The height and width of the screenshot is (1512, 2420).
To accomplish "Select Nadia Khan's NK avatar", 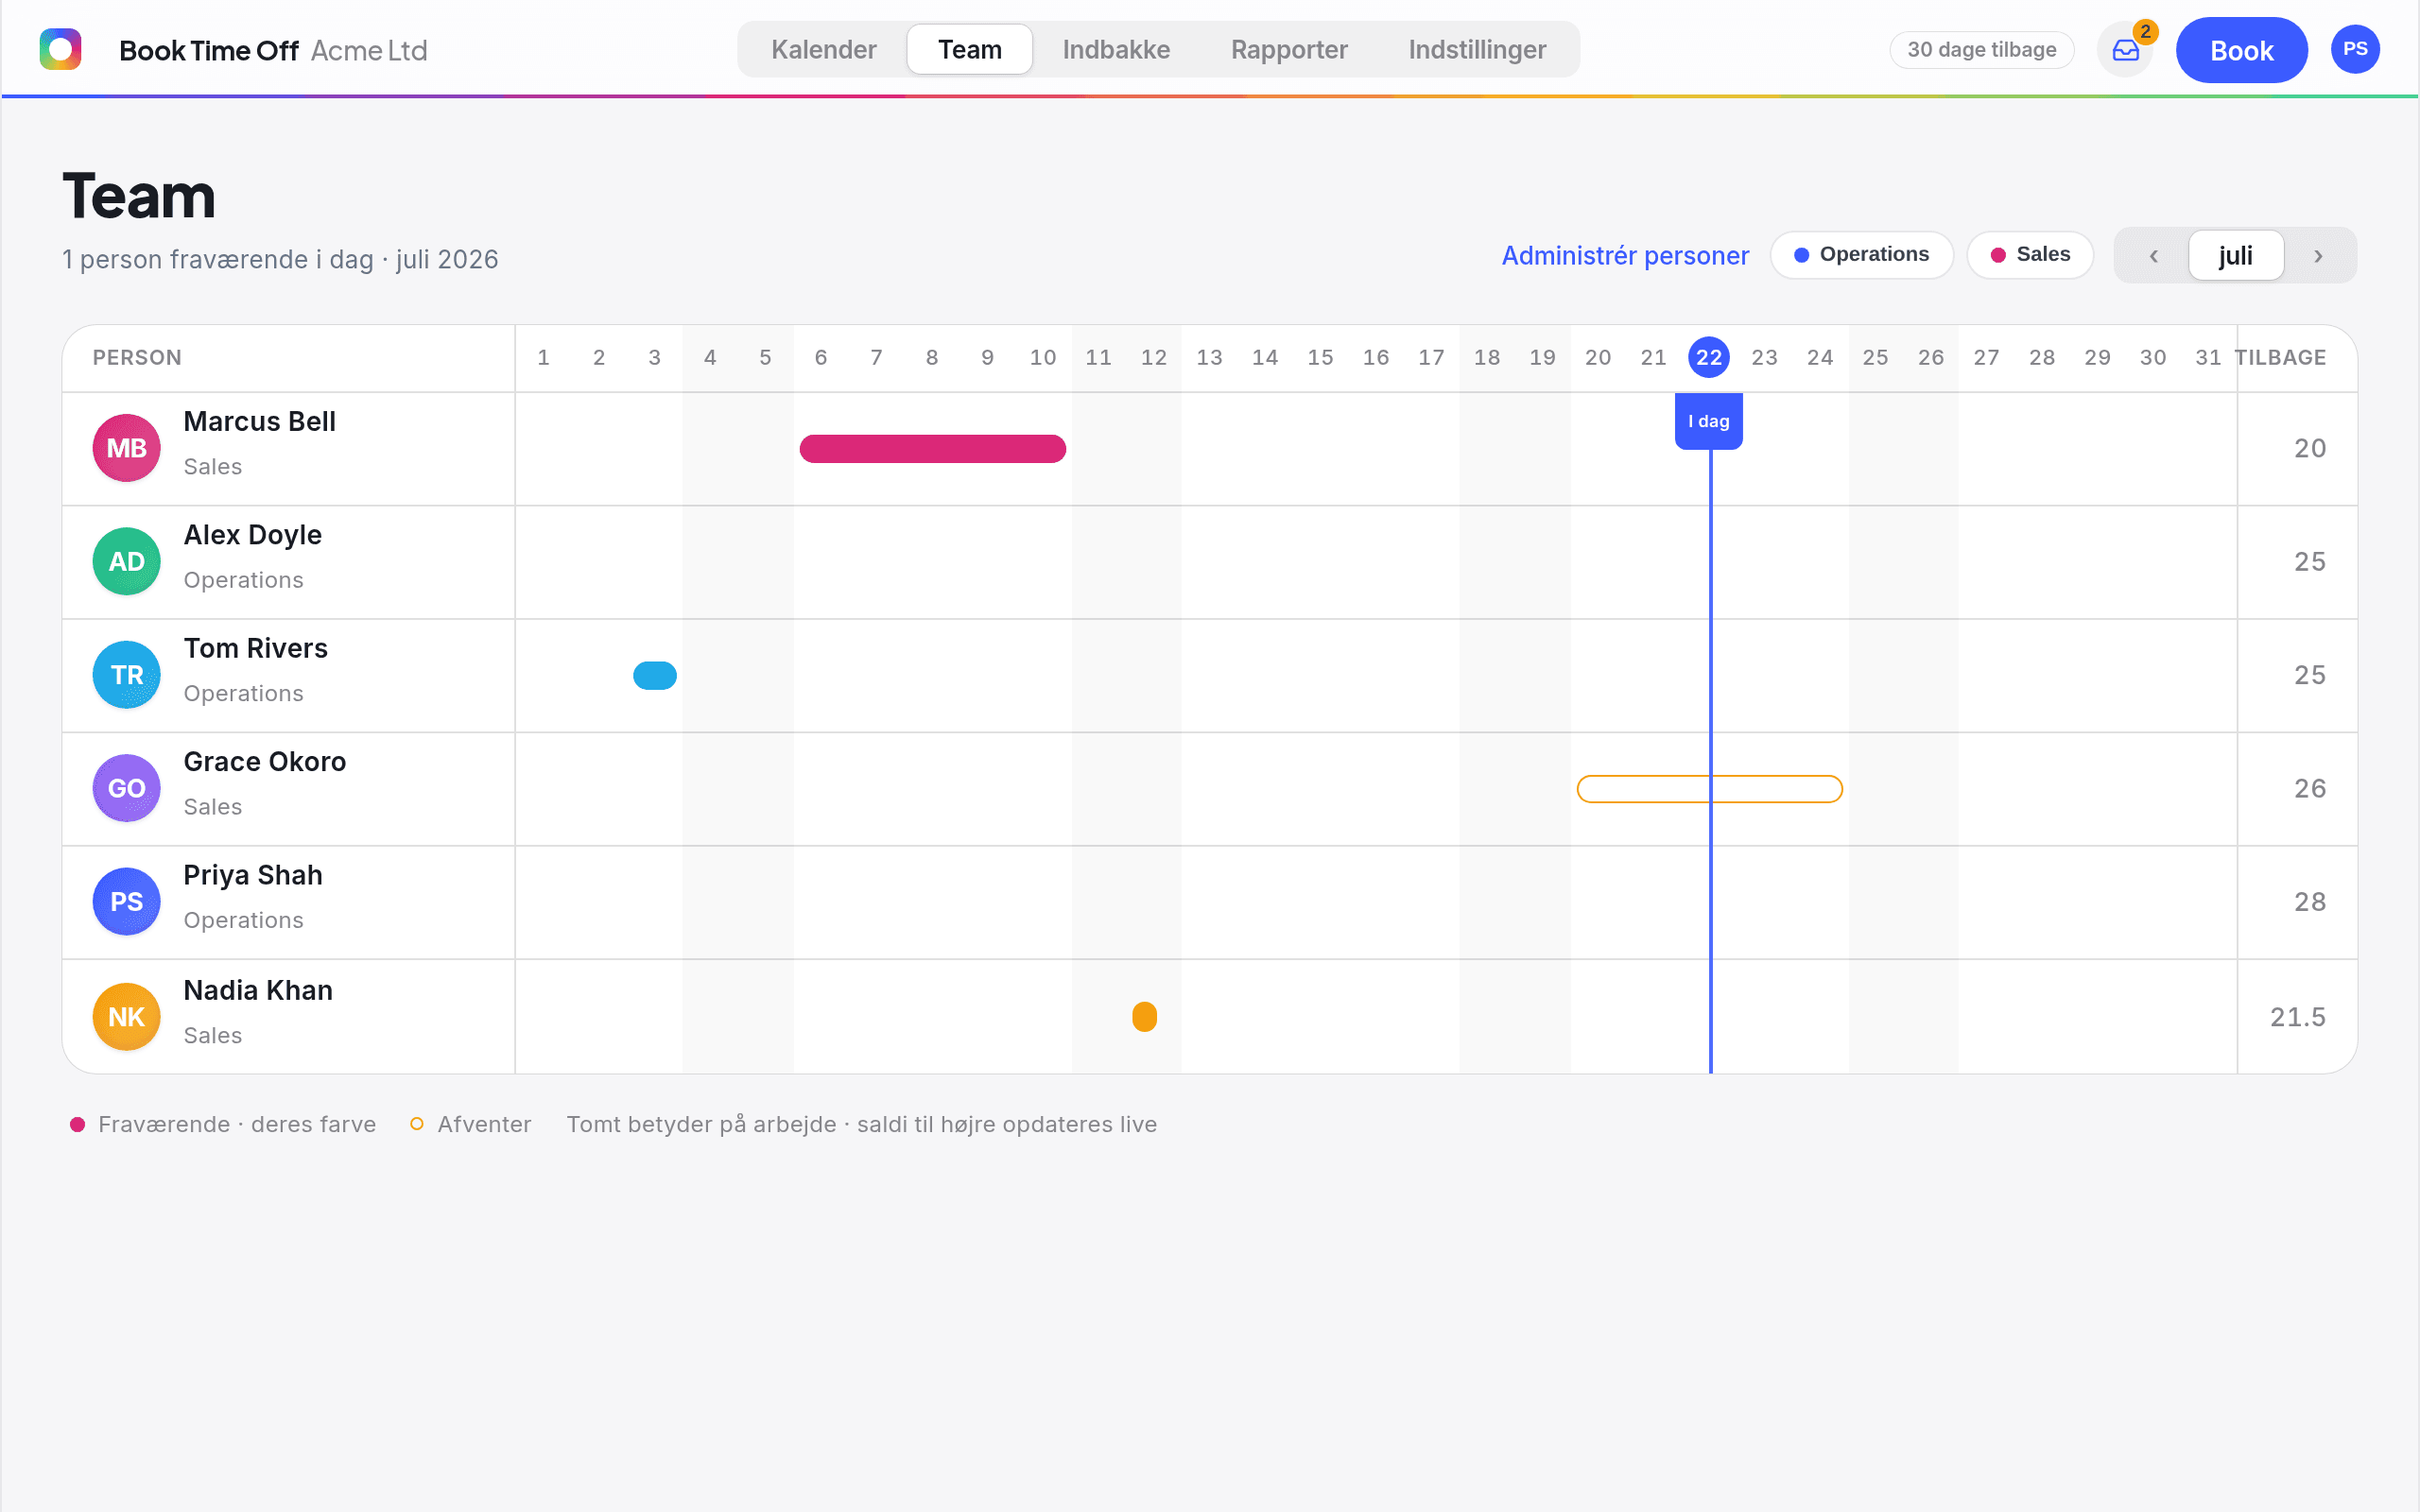I will [127, 1017].
